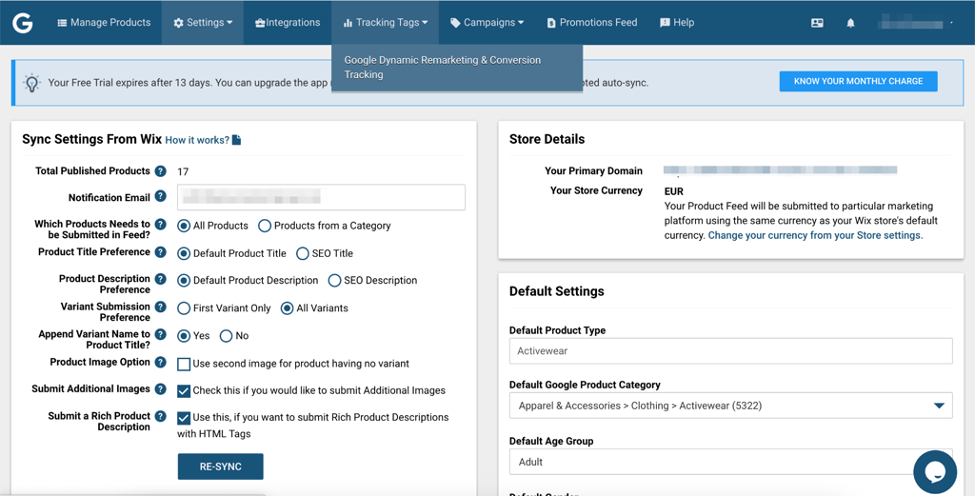This screenshot has height=497, width=977.
Task: Uncheck submit Additional Images checkbox
Action: click(x=184, y=391)
